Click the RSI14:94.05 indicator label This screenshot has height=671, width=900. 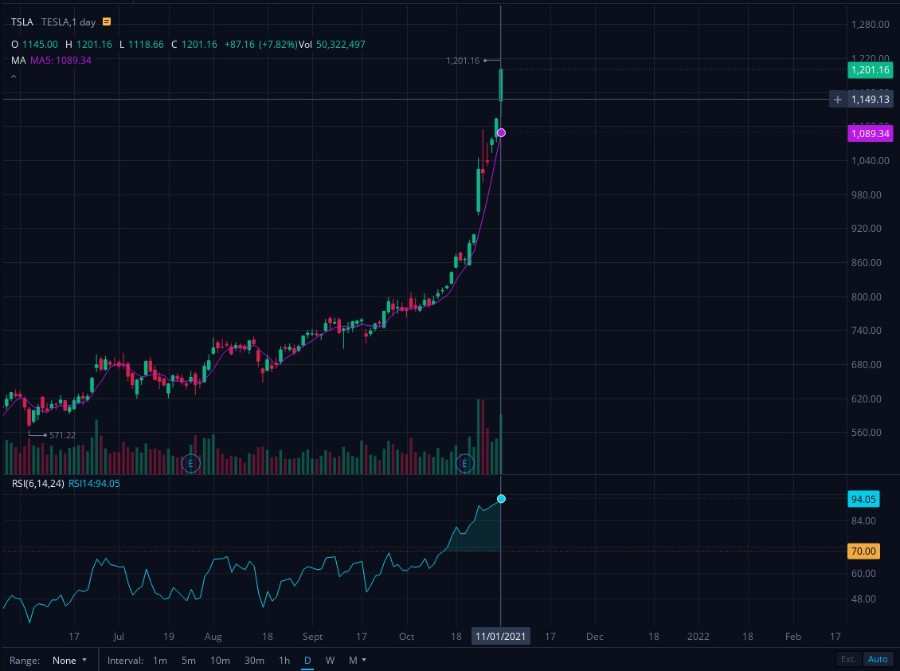pos(94,483)
